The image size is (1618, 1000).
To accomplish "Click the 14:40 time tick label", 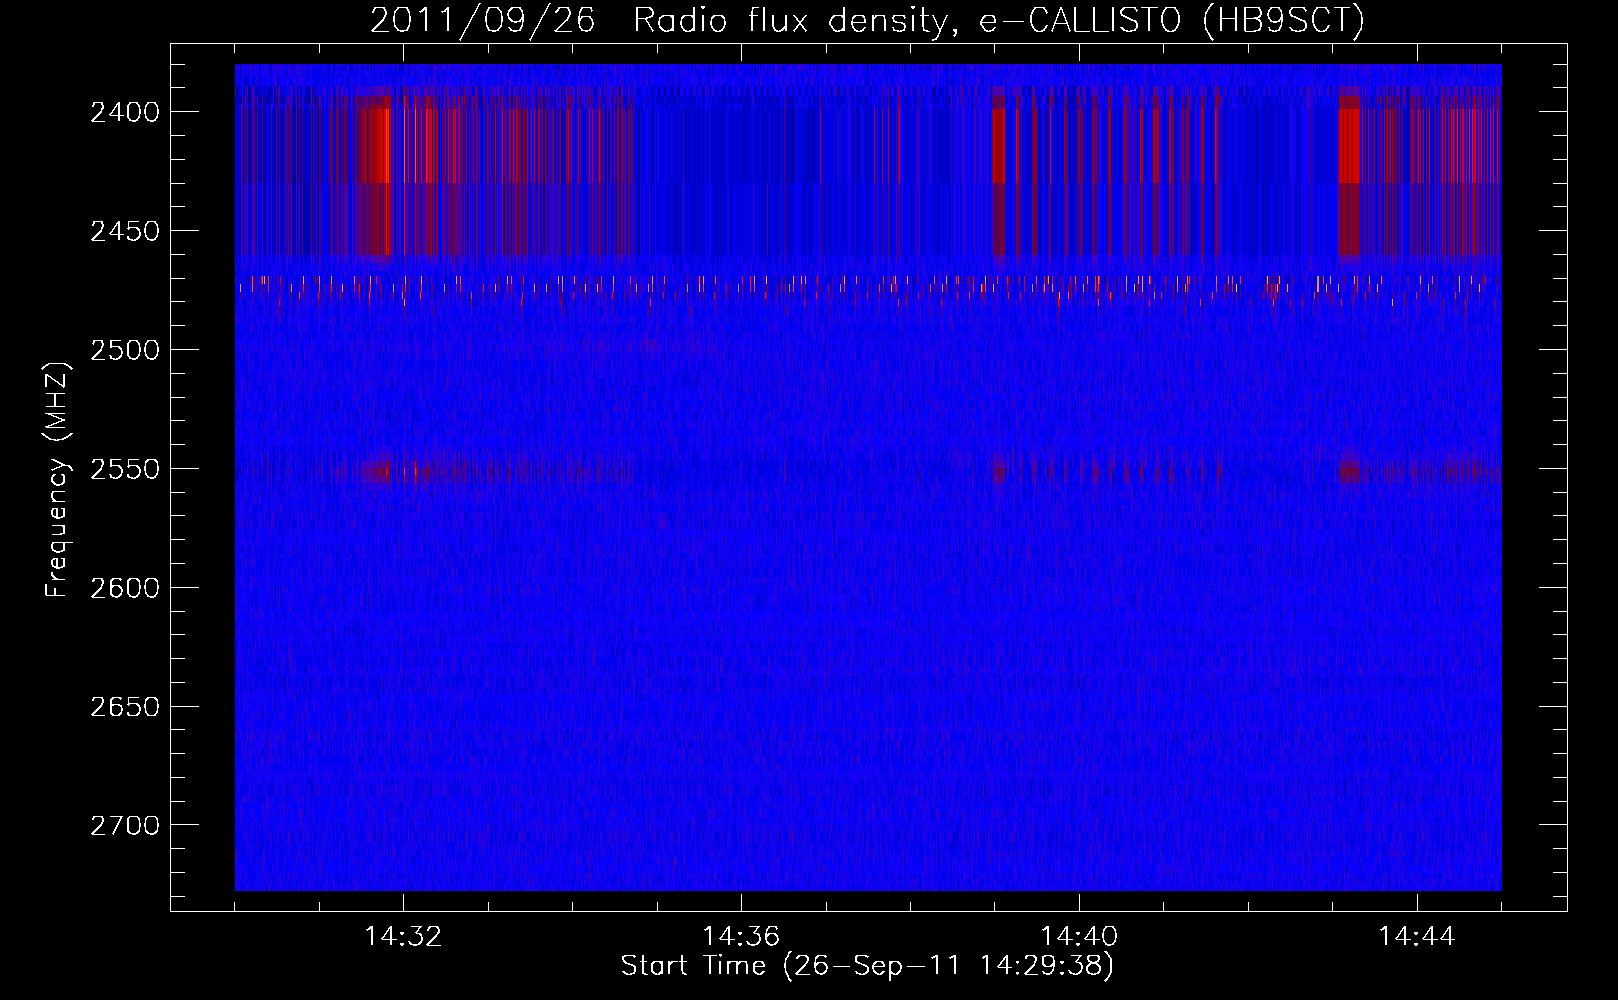I will 1079,937.
